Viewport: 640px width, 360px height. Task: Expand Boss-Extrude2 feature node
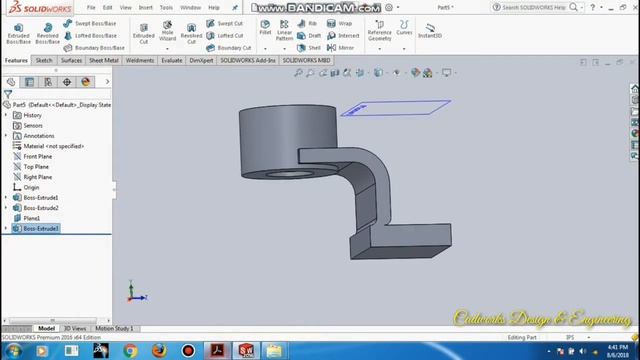click(x=6, y=208)
